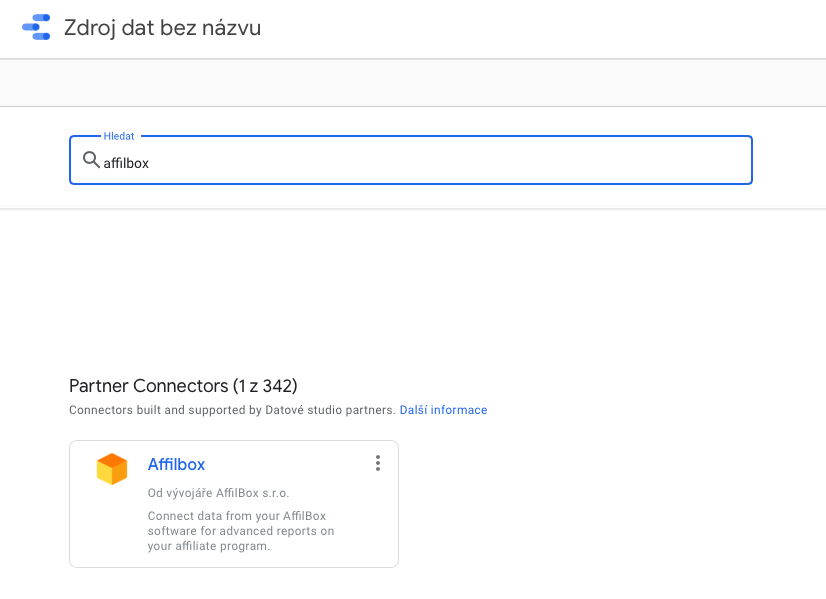
Task: Click the Affilbox connector description text
Action: 241,531
